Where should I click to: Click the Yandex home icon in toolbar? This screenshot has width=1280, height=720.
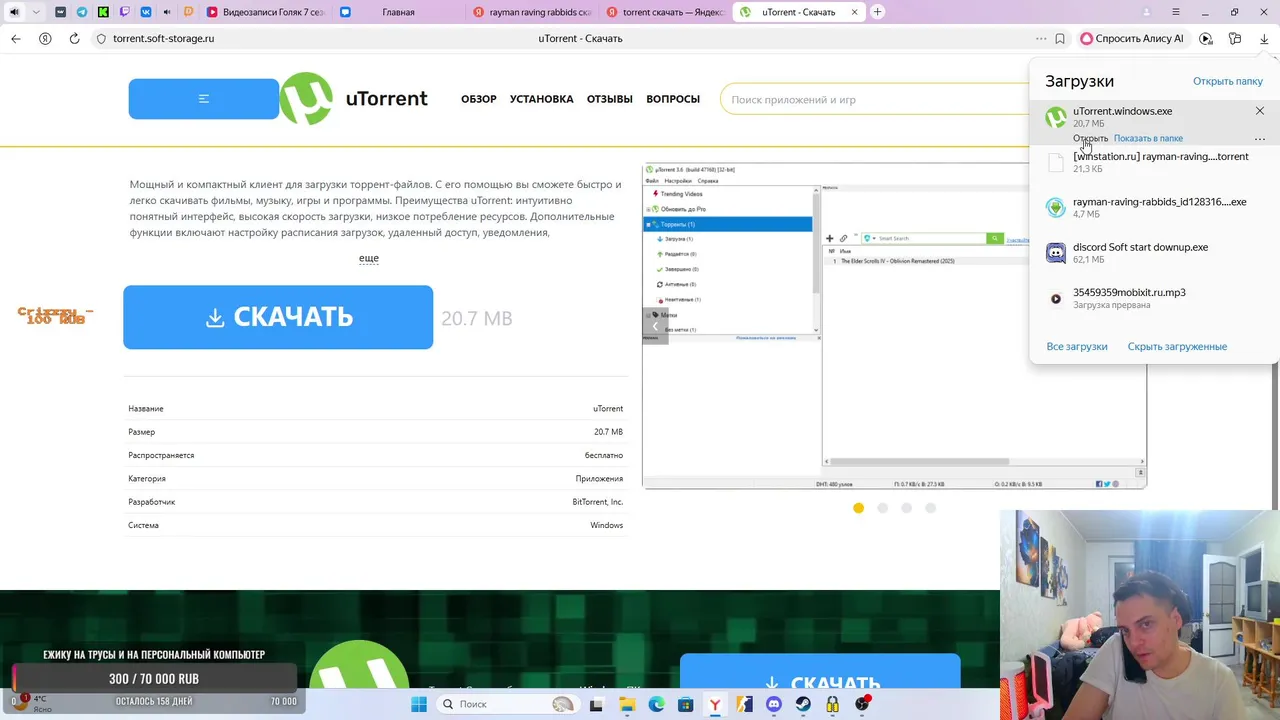point(45,38)
